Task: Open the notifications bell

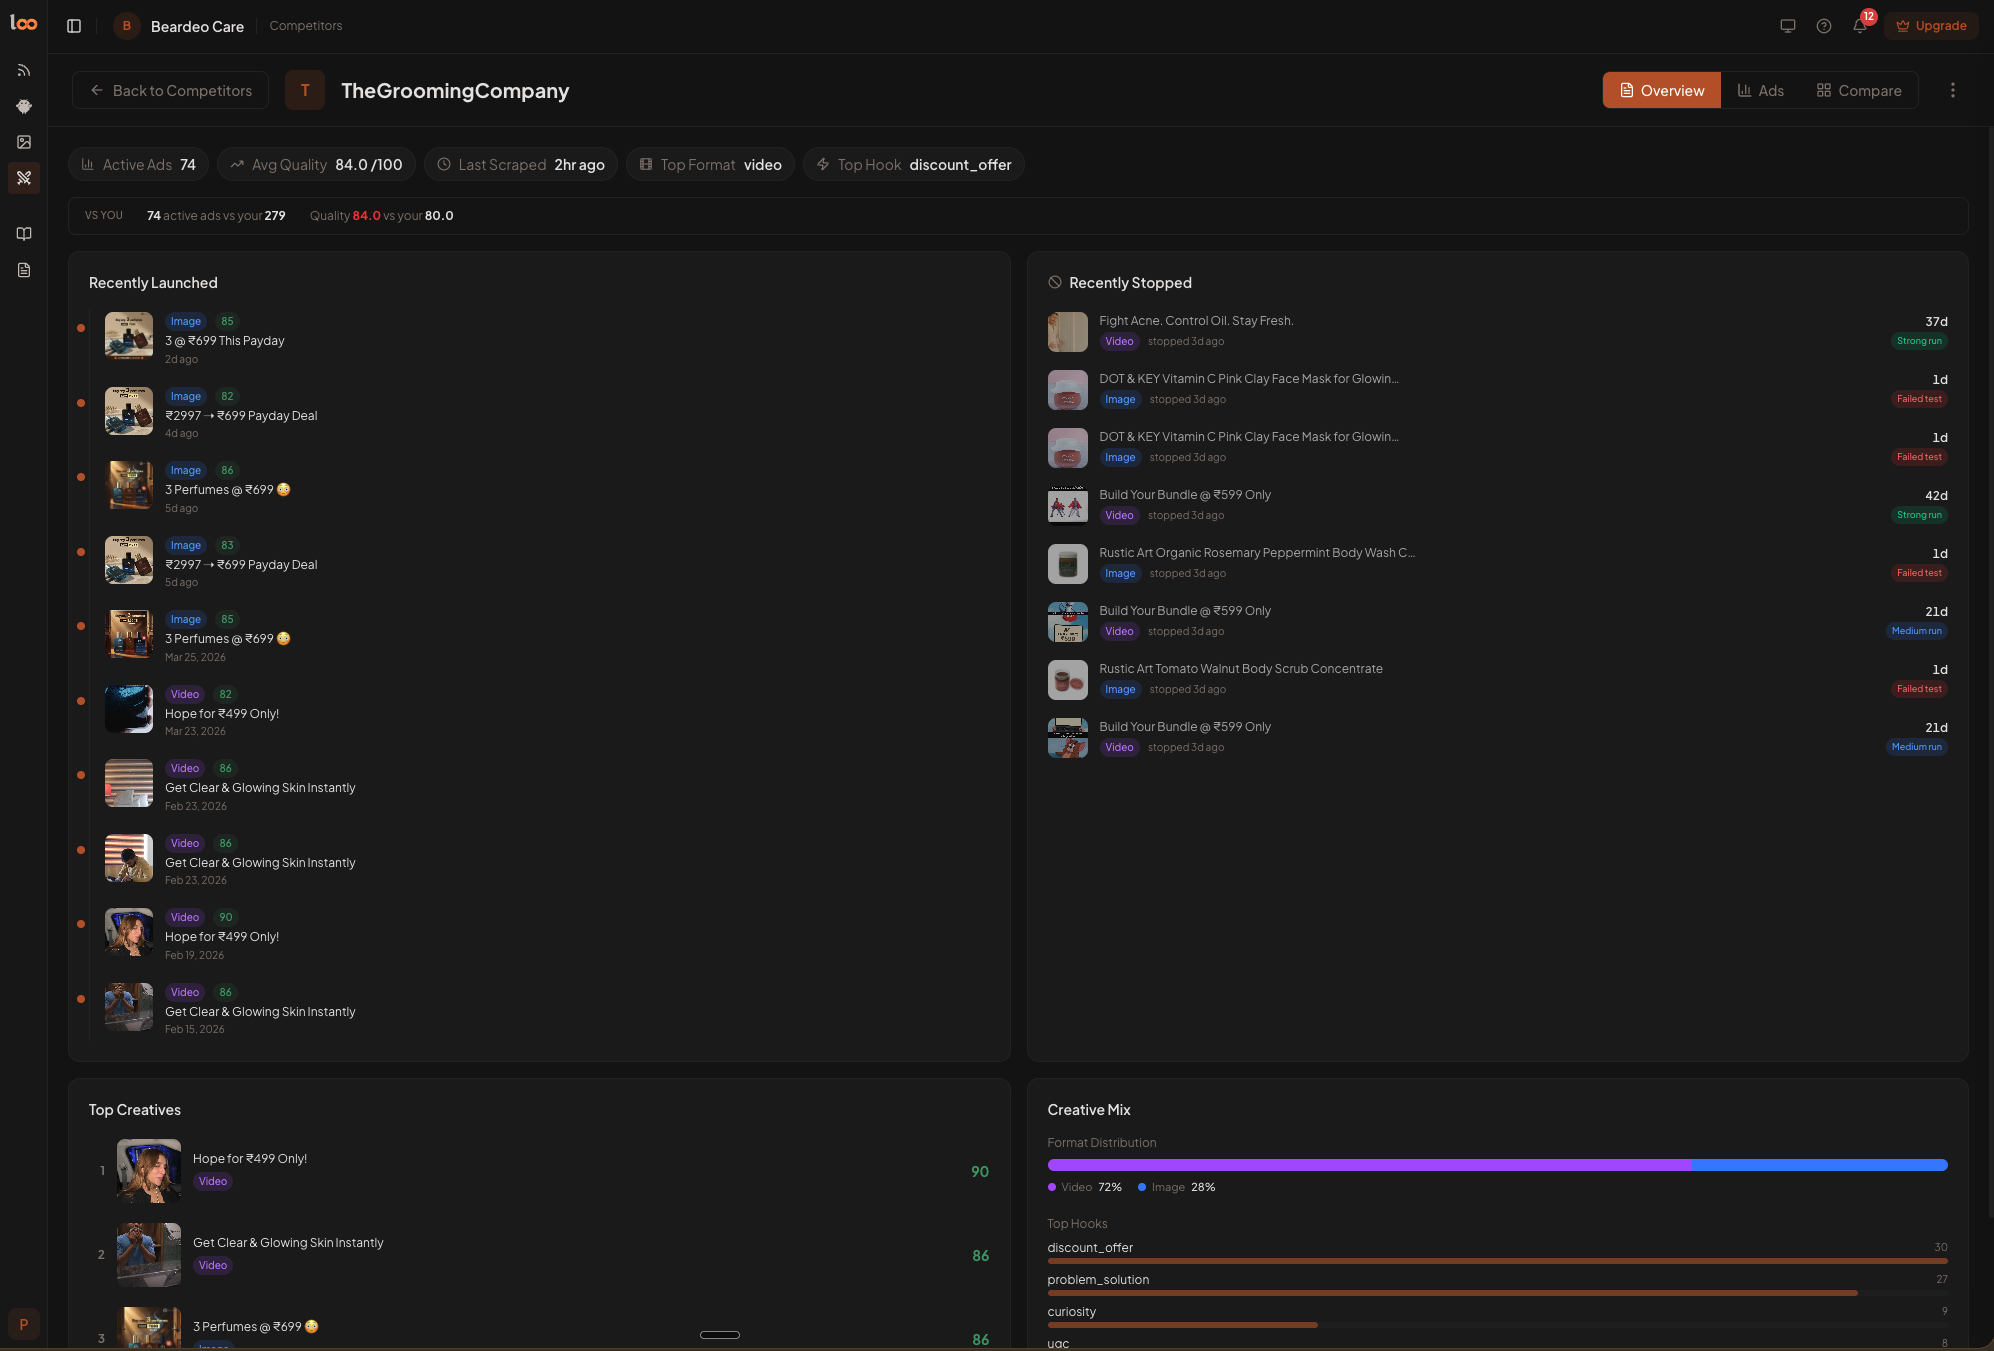Action: [x=1859, y=26]
